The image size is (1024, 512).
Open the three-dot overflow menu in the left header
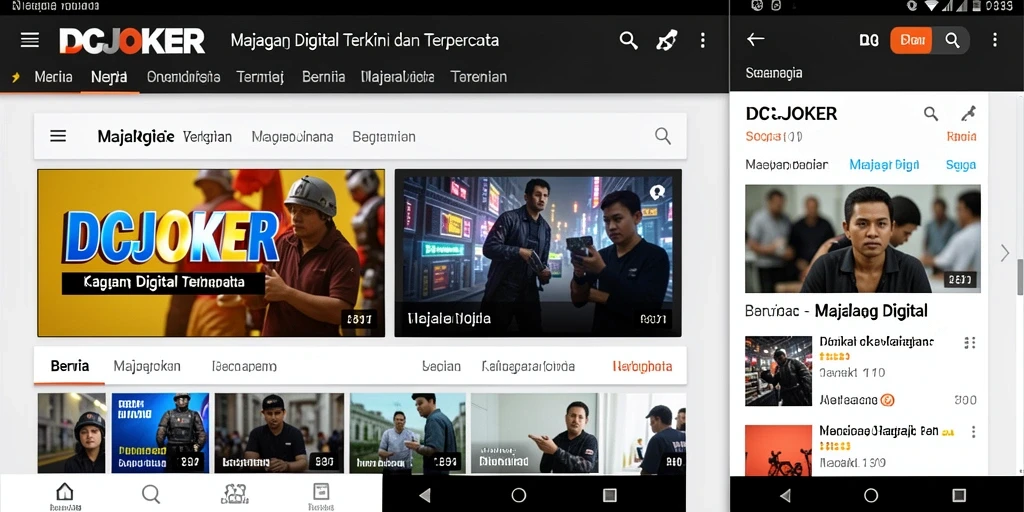tap(703, 40)
